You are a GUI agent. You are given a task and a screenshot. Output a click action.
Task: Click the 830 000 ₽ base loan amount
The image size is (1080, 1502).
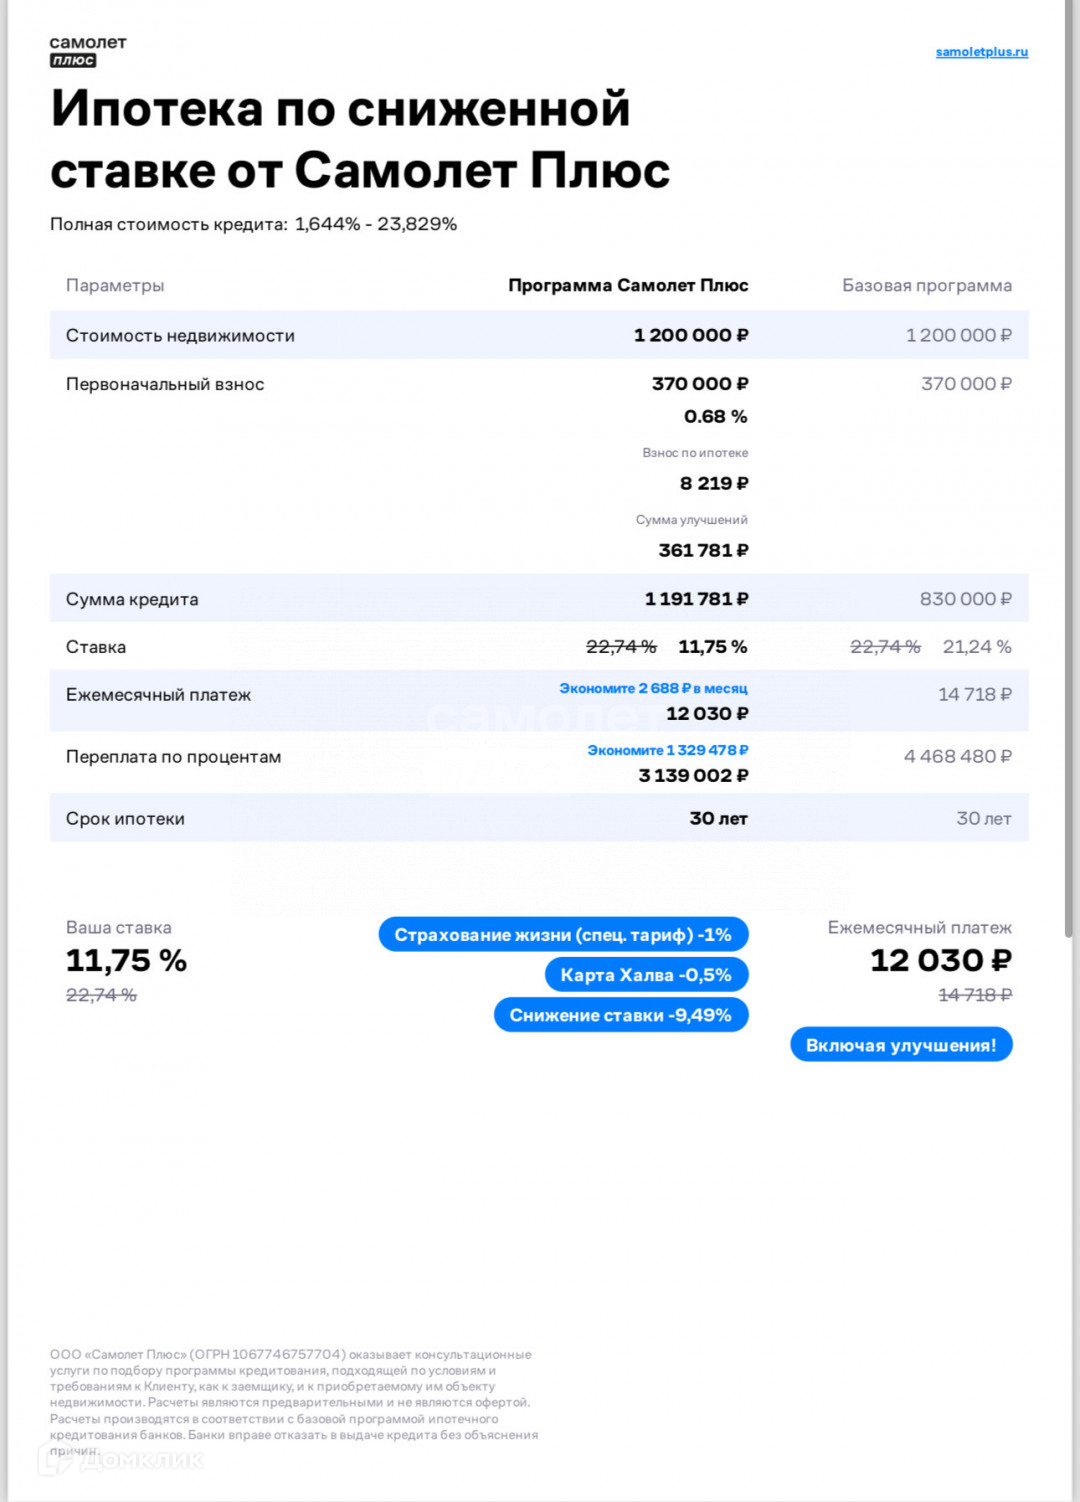(966, 599)
